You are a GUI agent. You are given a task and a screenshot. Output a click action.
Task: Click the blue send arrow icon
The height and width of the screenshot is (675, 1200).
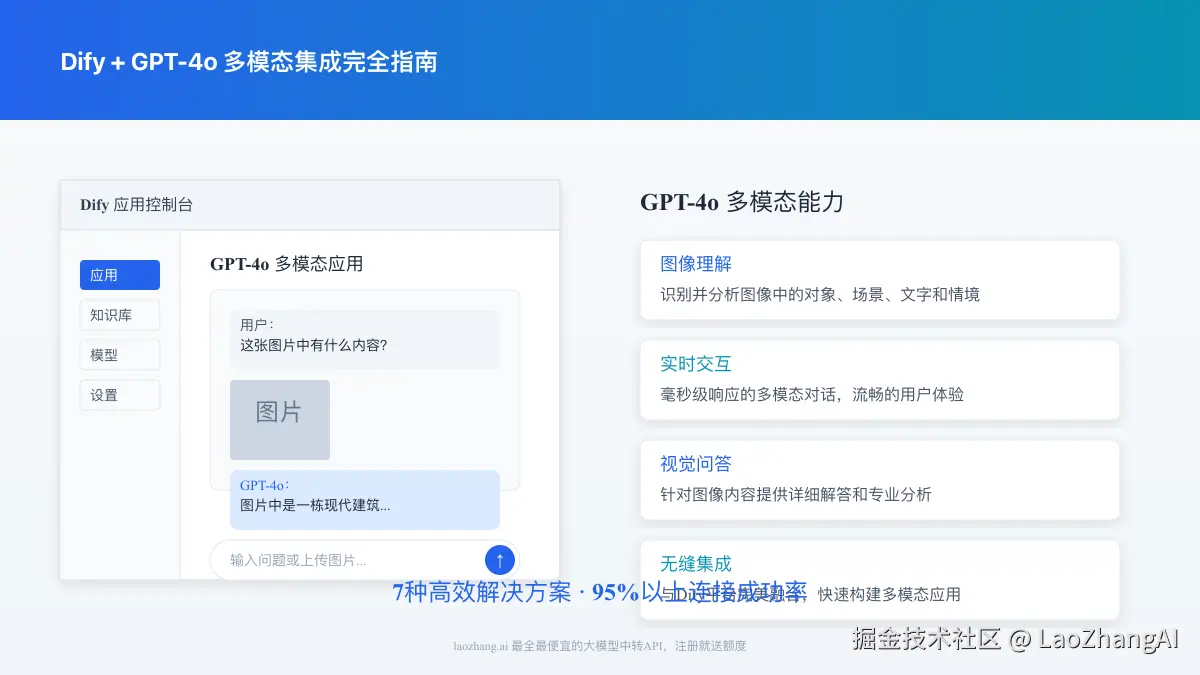499,559
